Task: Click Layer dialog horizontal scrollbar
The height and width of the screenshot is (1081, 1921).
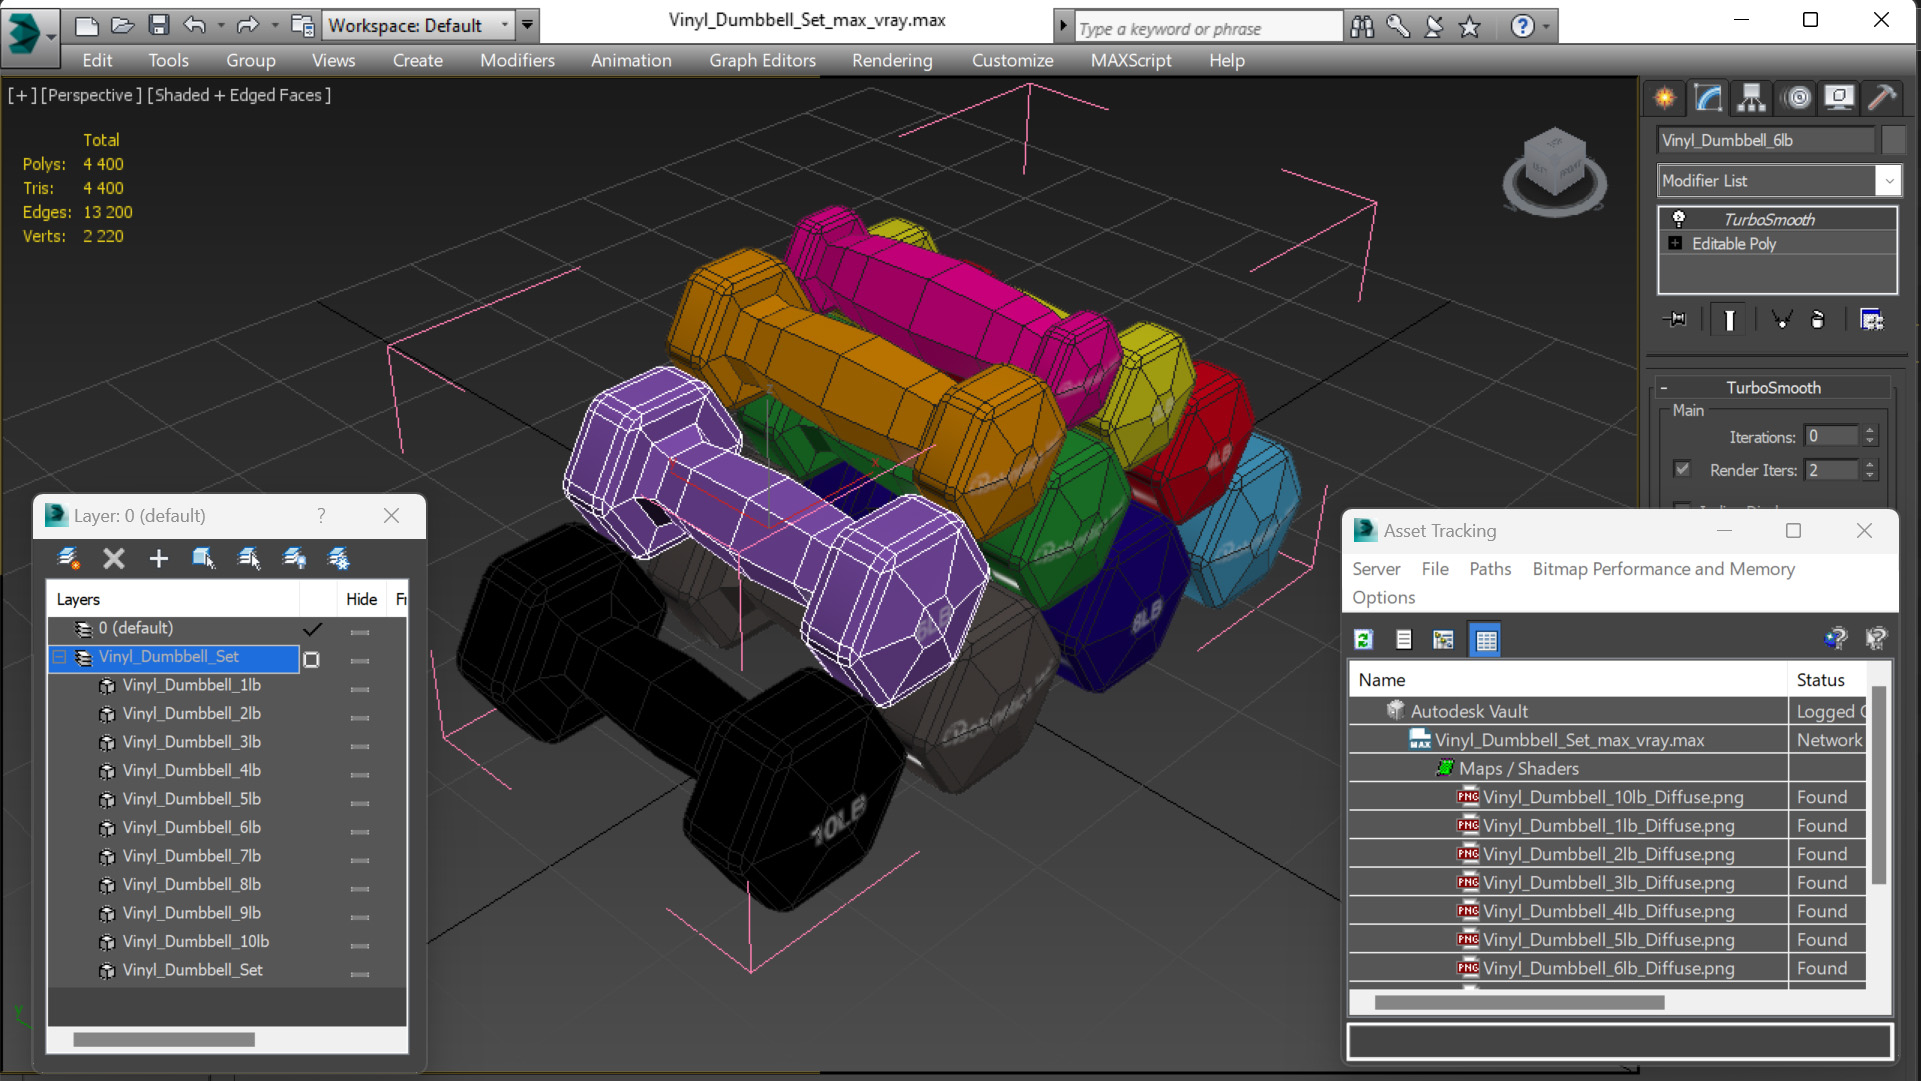Action: coord(164,1040)
